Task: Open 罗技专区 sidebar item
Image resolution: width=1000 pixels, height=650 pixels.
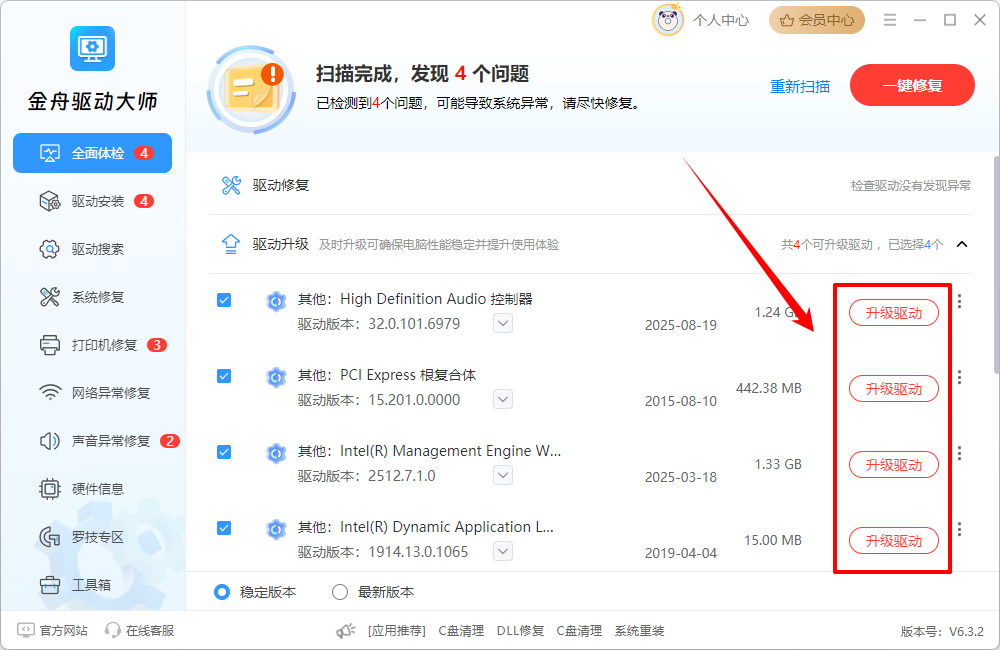Action: pyautogui.click(x=92, y=537)
